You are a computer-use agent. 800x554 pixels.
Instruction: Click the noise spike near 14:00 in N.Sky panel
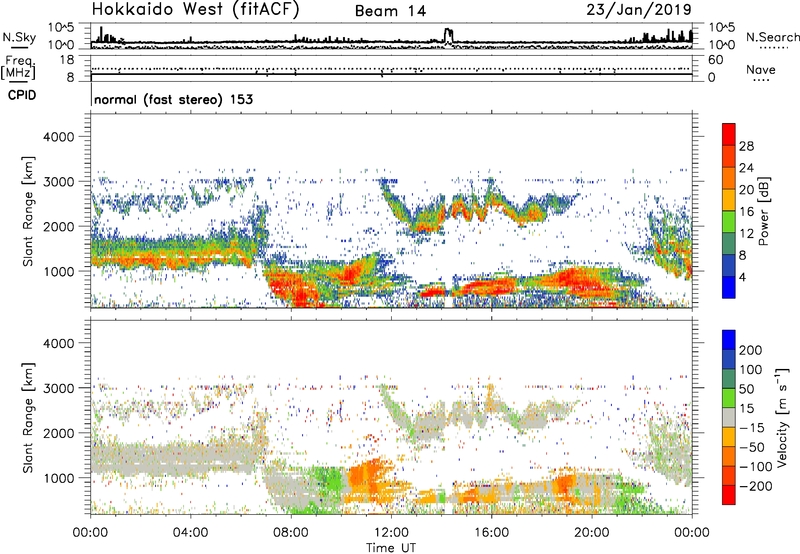coord(448,36)
